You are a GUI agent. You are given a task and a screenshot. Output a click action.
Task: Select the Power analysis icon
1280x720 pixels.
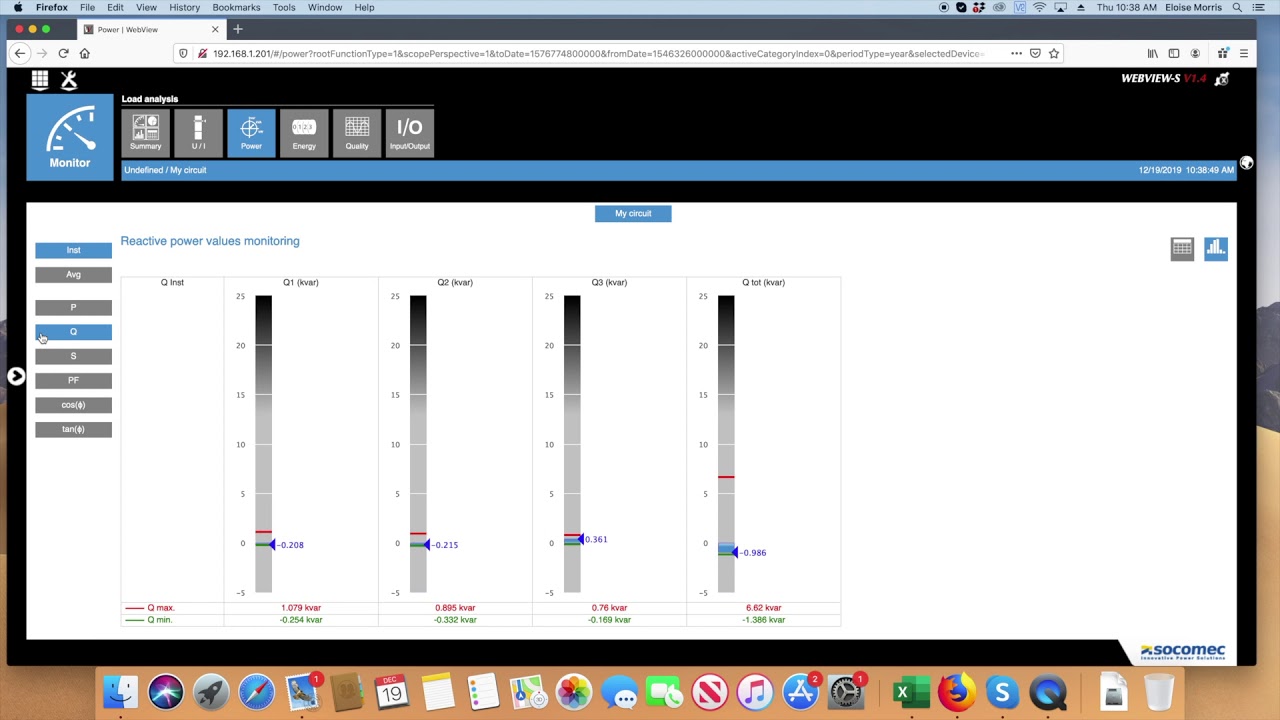[x=251, y=132]
